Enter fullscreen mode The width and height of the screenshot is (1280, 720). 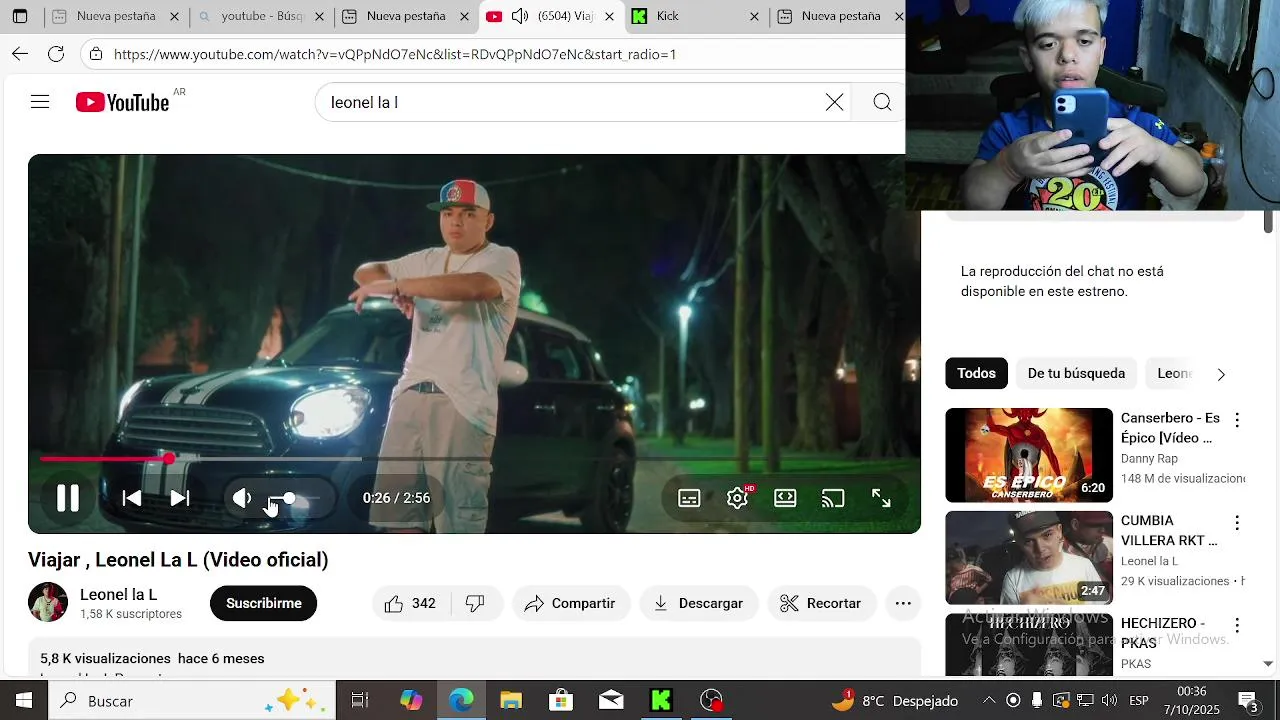(881, 498)
